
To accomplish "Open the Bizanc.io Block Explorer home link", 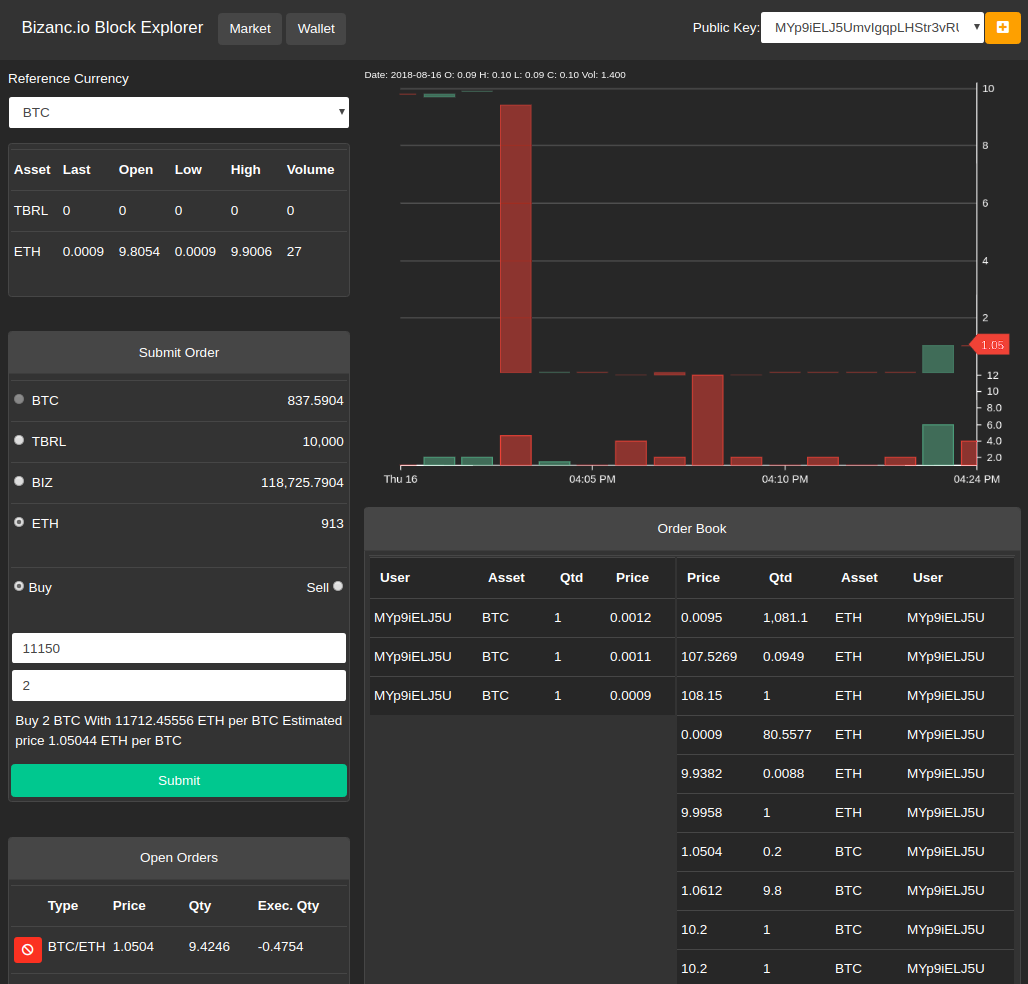I will [x=112, y=28].
